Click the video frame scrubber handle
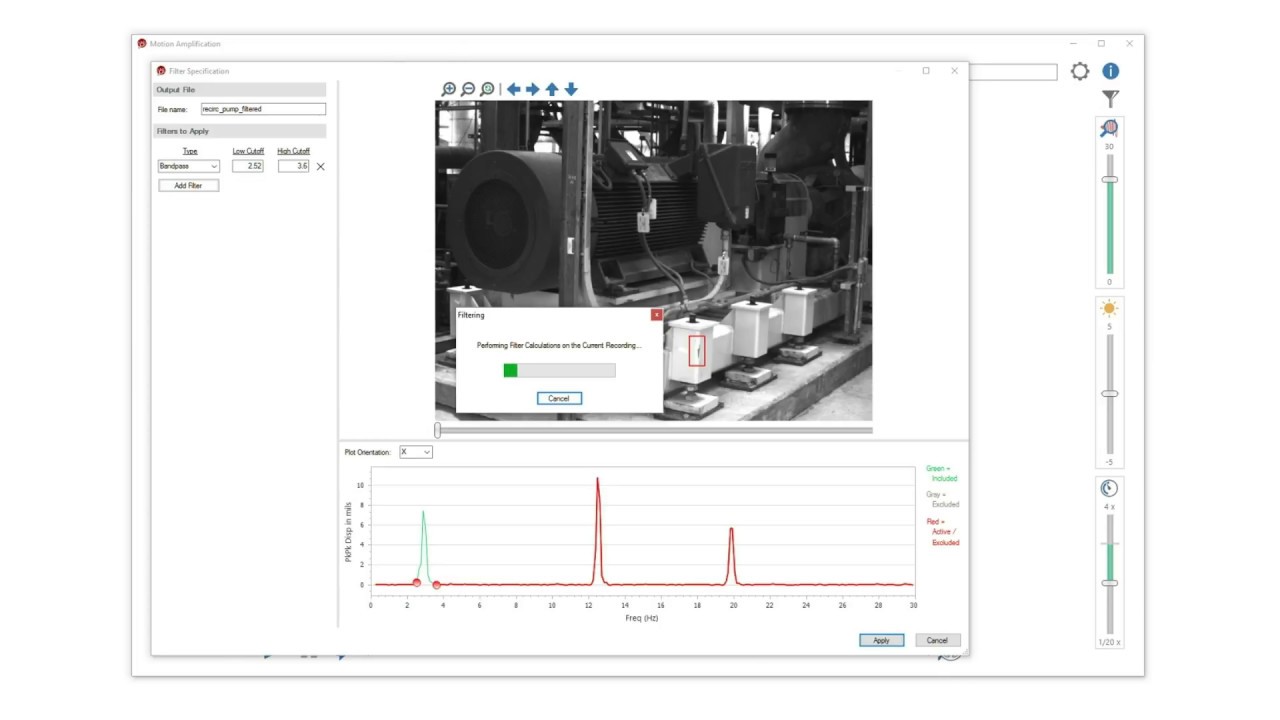 [x=437, y=430]
